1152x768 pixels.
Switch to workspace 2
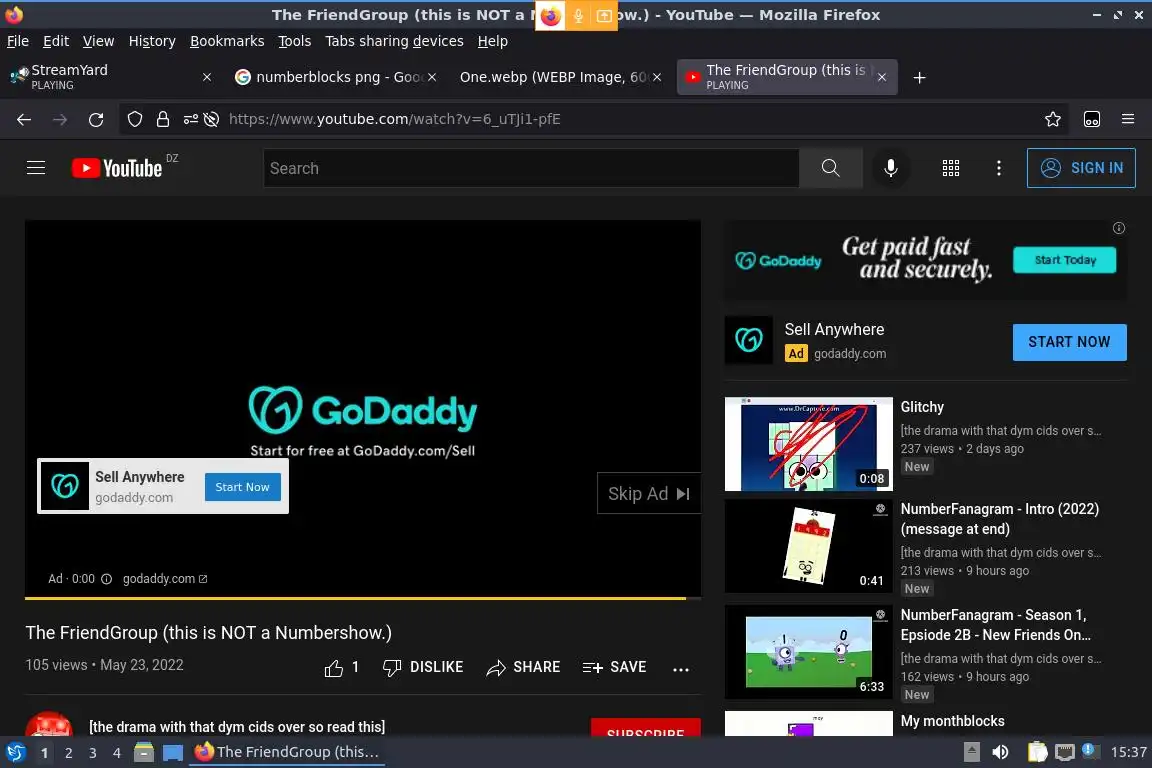coord(68,753)
